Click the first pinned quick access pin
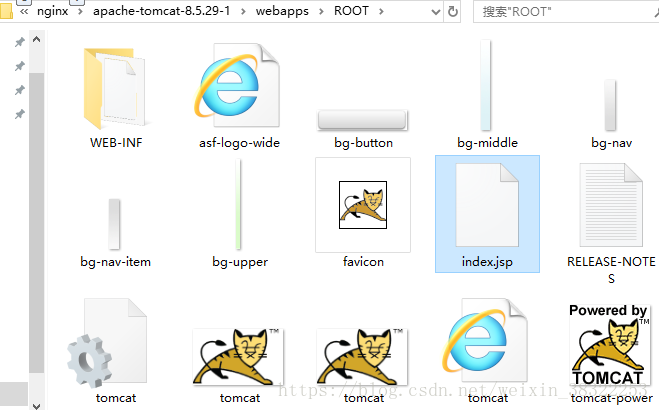 pyautogui.click(x=19, y=42)
